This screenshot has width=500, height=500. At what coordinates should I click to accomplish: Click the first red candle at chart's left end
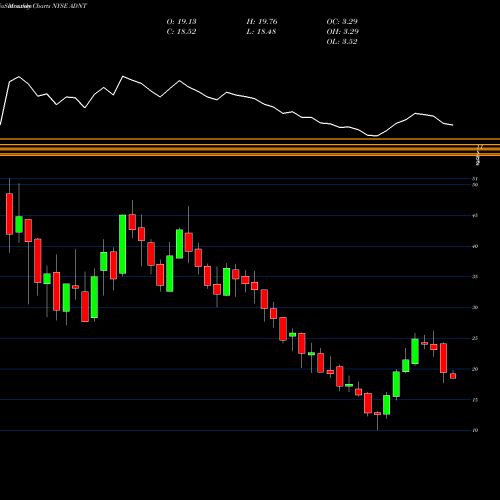coord(9,214)
